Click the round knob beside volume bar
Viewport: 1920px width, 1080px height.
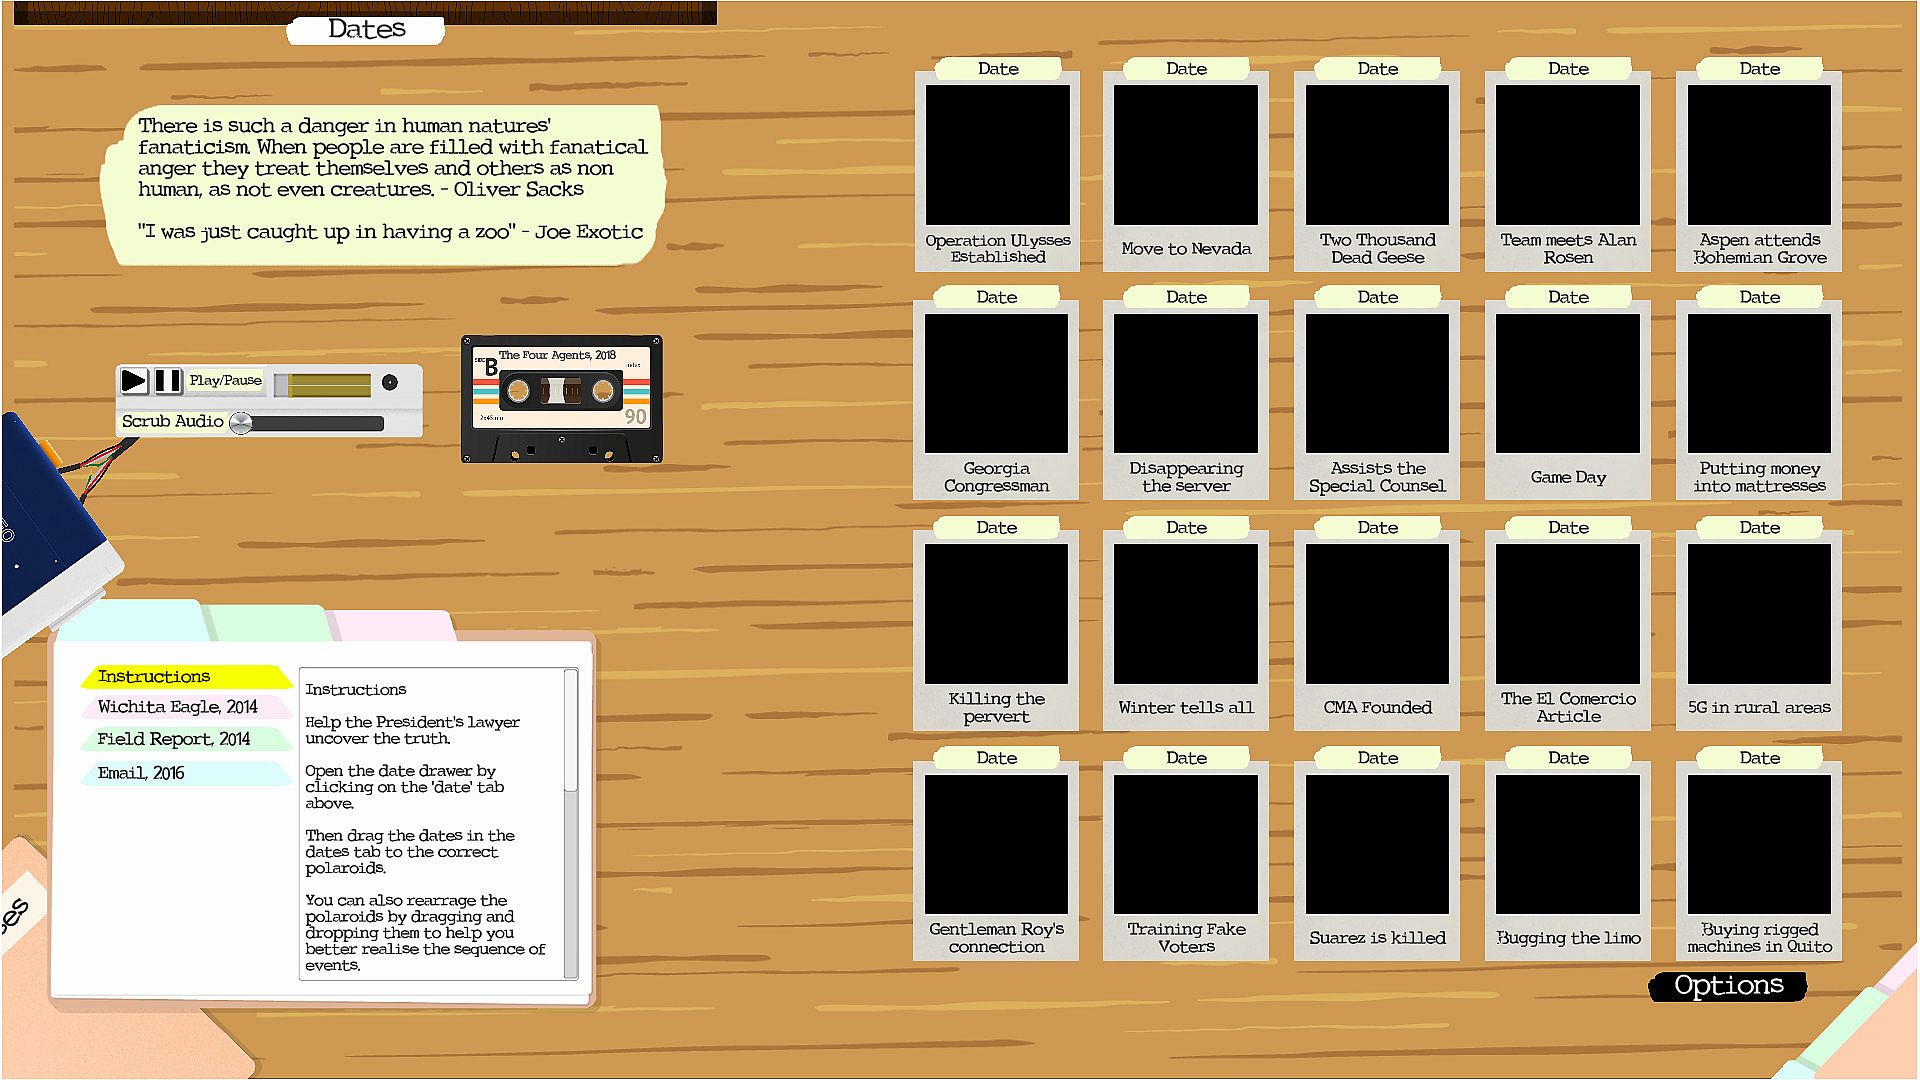390,382
